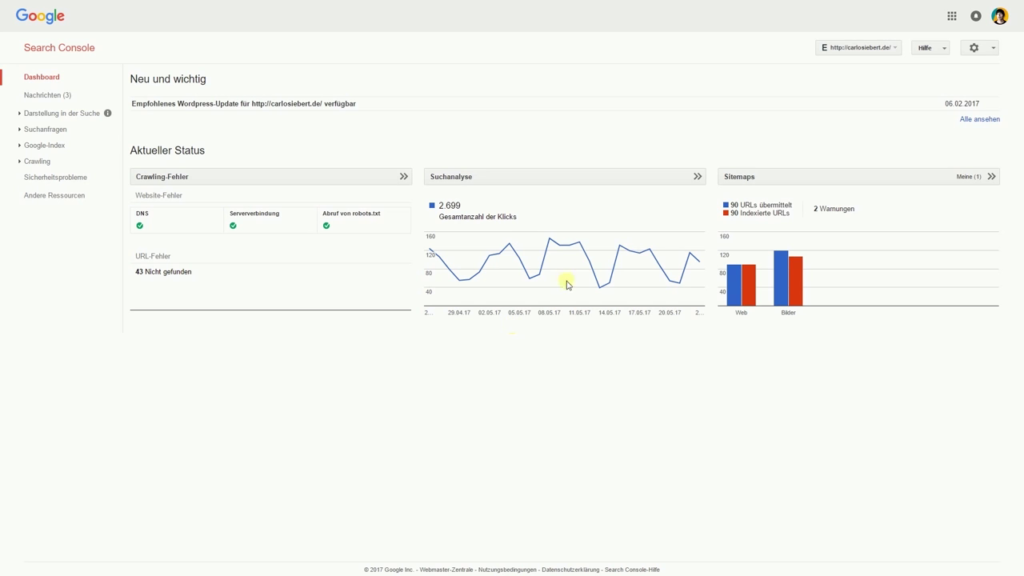
Task: Expand Darstellung in der Suche
Action: coord(62,113)
